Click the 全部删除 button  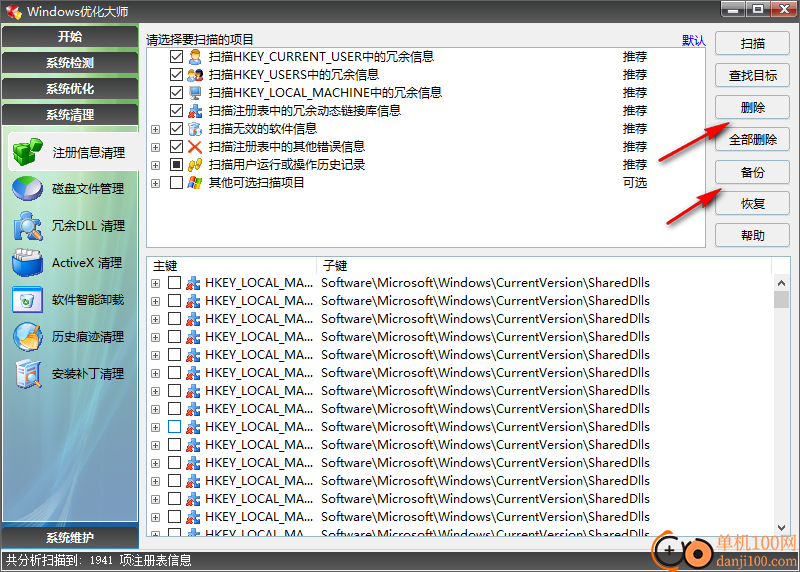click(x=752, y=139)
